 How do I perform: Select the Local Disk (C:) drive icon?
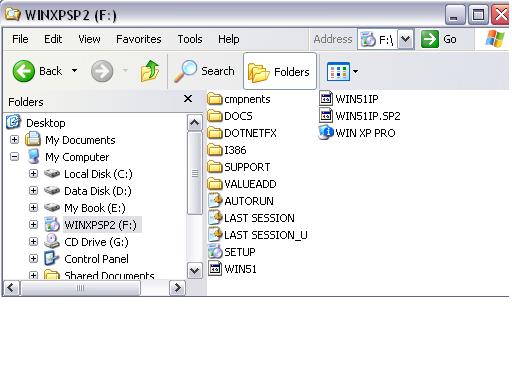pos(52,174)
